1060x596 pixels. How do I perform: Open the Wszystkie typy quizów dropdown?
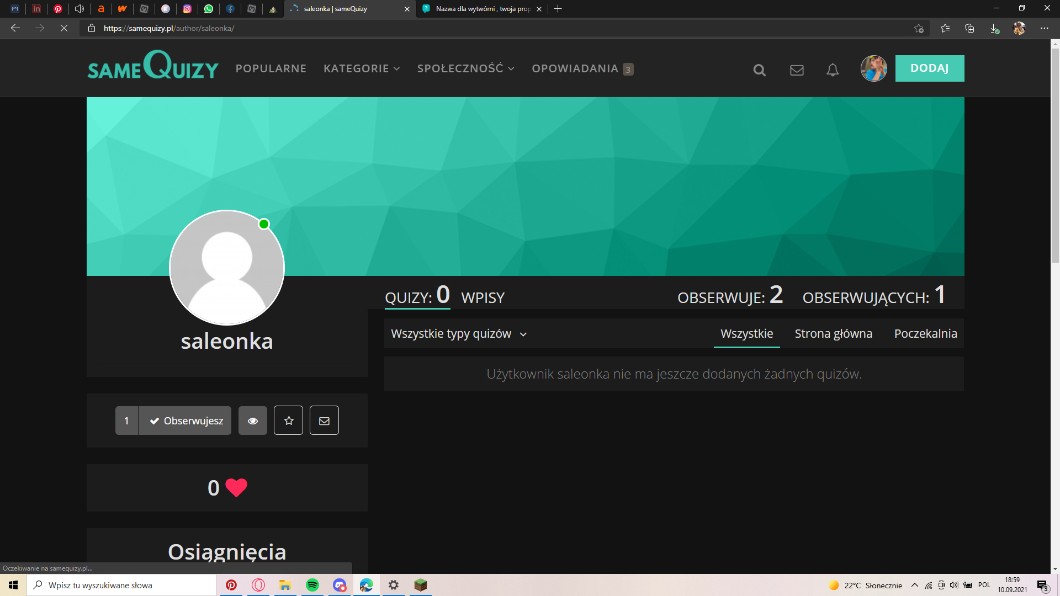(459, 334)
